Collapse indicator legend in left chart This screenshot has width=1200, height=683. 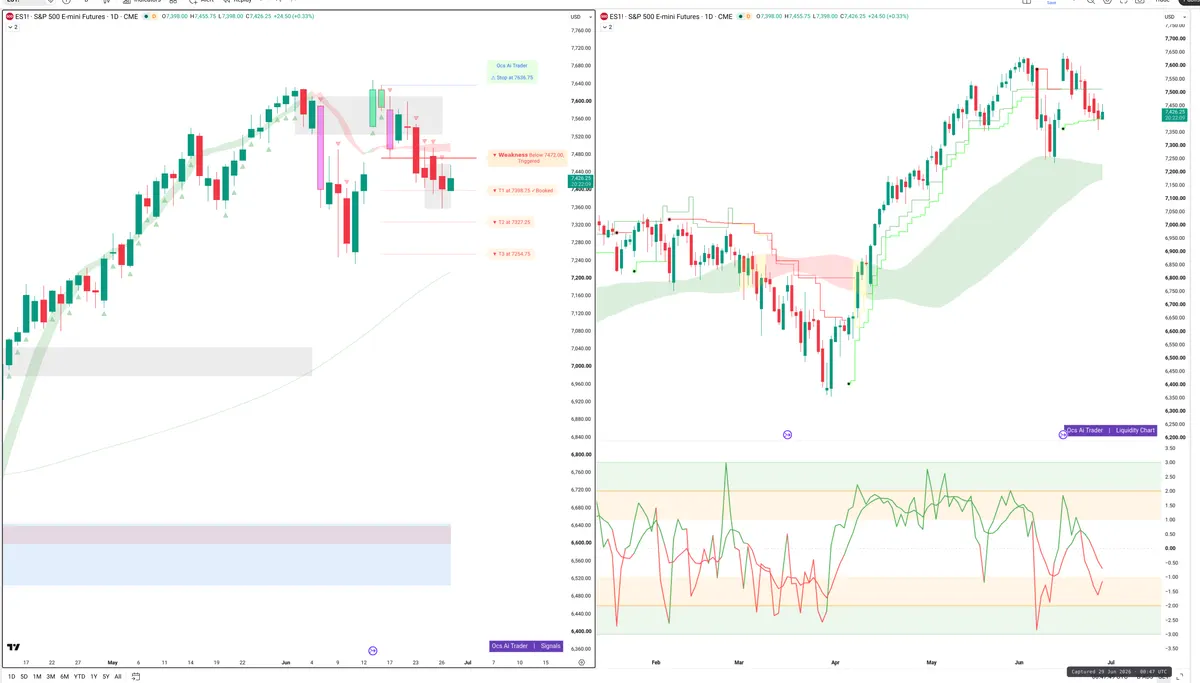tap(12, 27)
